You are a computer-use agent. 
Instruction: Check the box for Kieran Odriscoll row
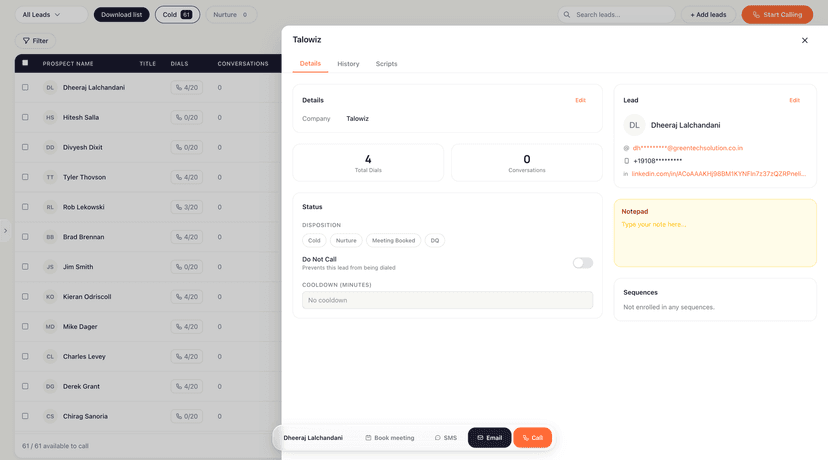click(x=25, y=297)
